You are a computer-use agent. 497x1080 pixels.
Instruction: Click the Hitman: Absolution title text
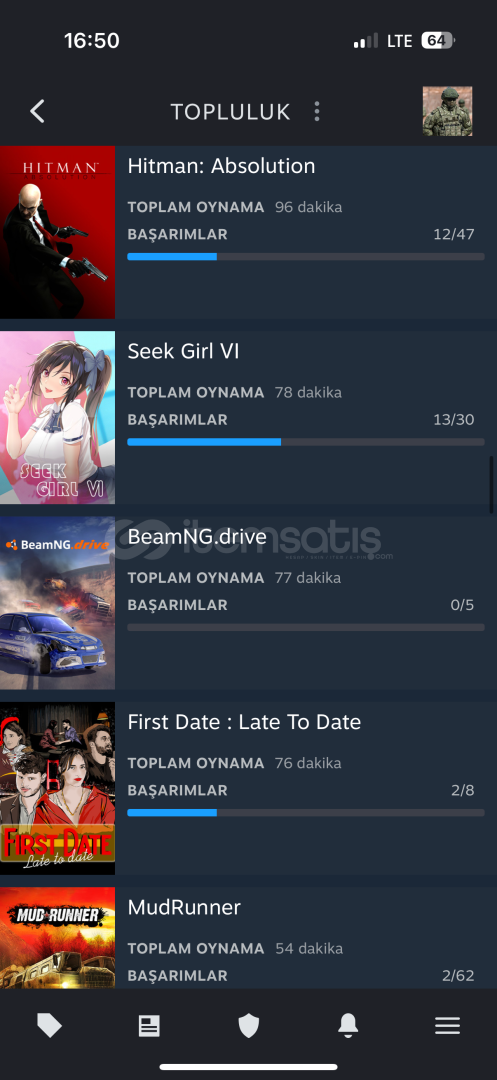point(221,166)
